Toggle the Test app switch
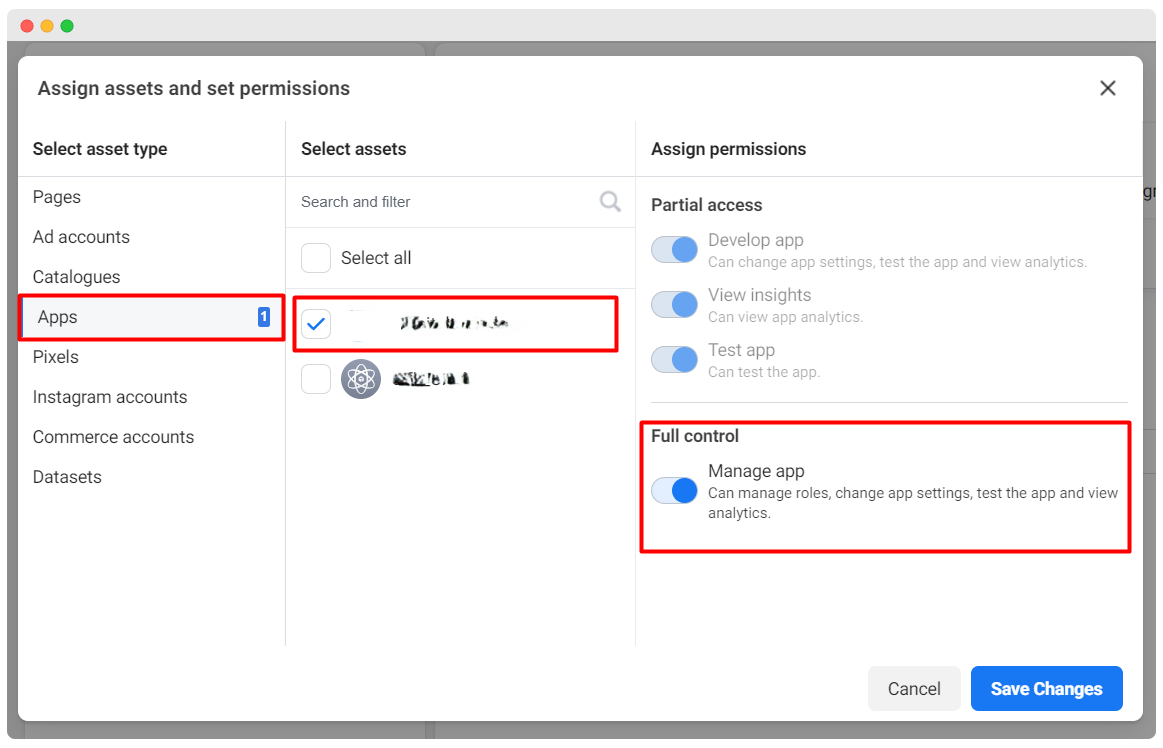1163x748 pixels. (x=674, y=360)
